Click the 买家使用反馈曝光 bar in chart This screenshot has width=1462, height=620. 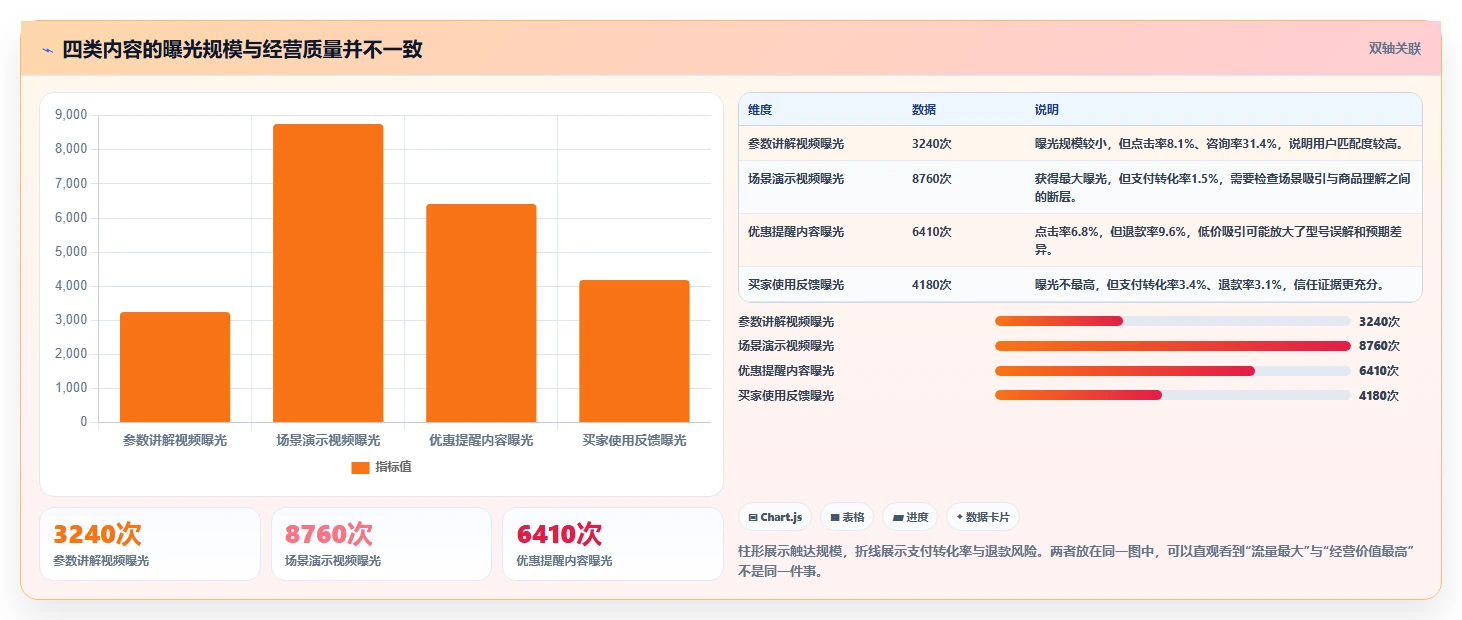634,351
